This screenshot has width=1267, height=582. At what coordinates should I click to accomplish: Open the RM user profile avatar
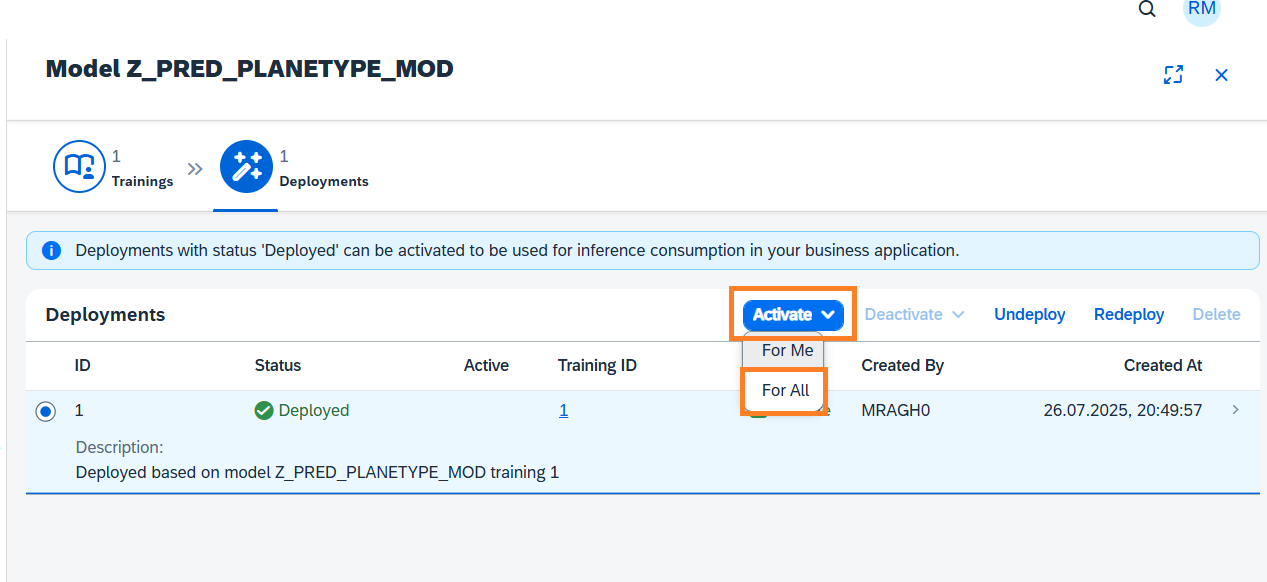1201,9
